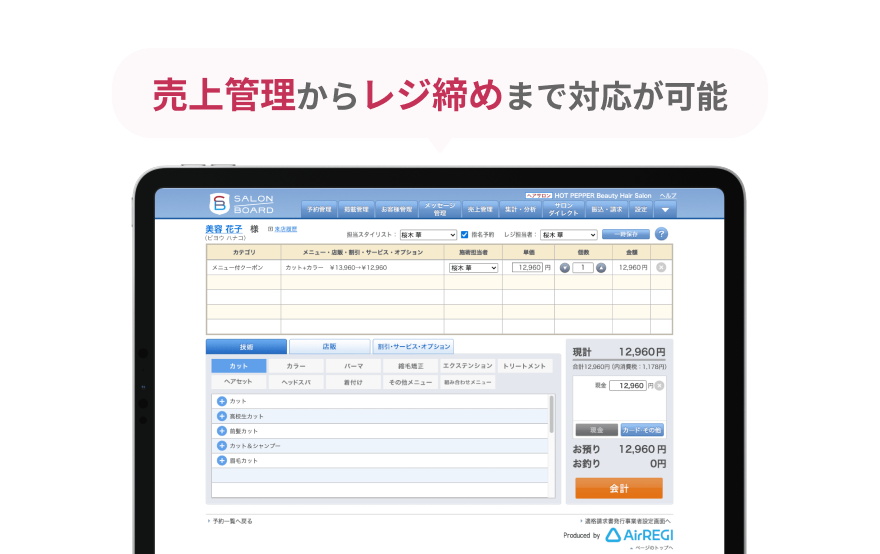The width and height of the screenshot is (880, 554).
Task: Click the orange 会計 checkout button
Action: pos(619,488)
